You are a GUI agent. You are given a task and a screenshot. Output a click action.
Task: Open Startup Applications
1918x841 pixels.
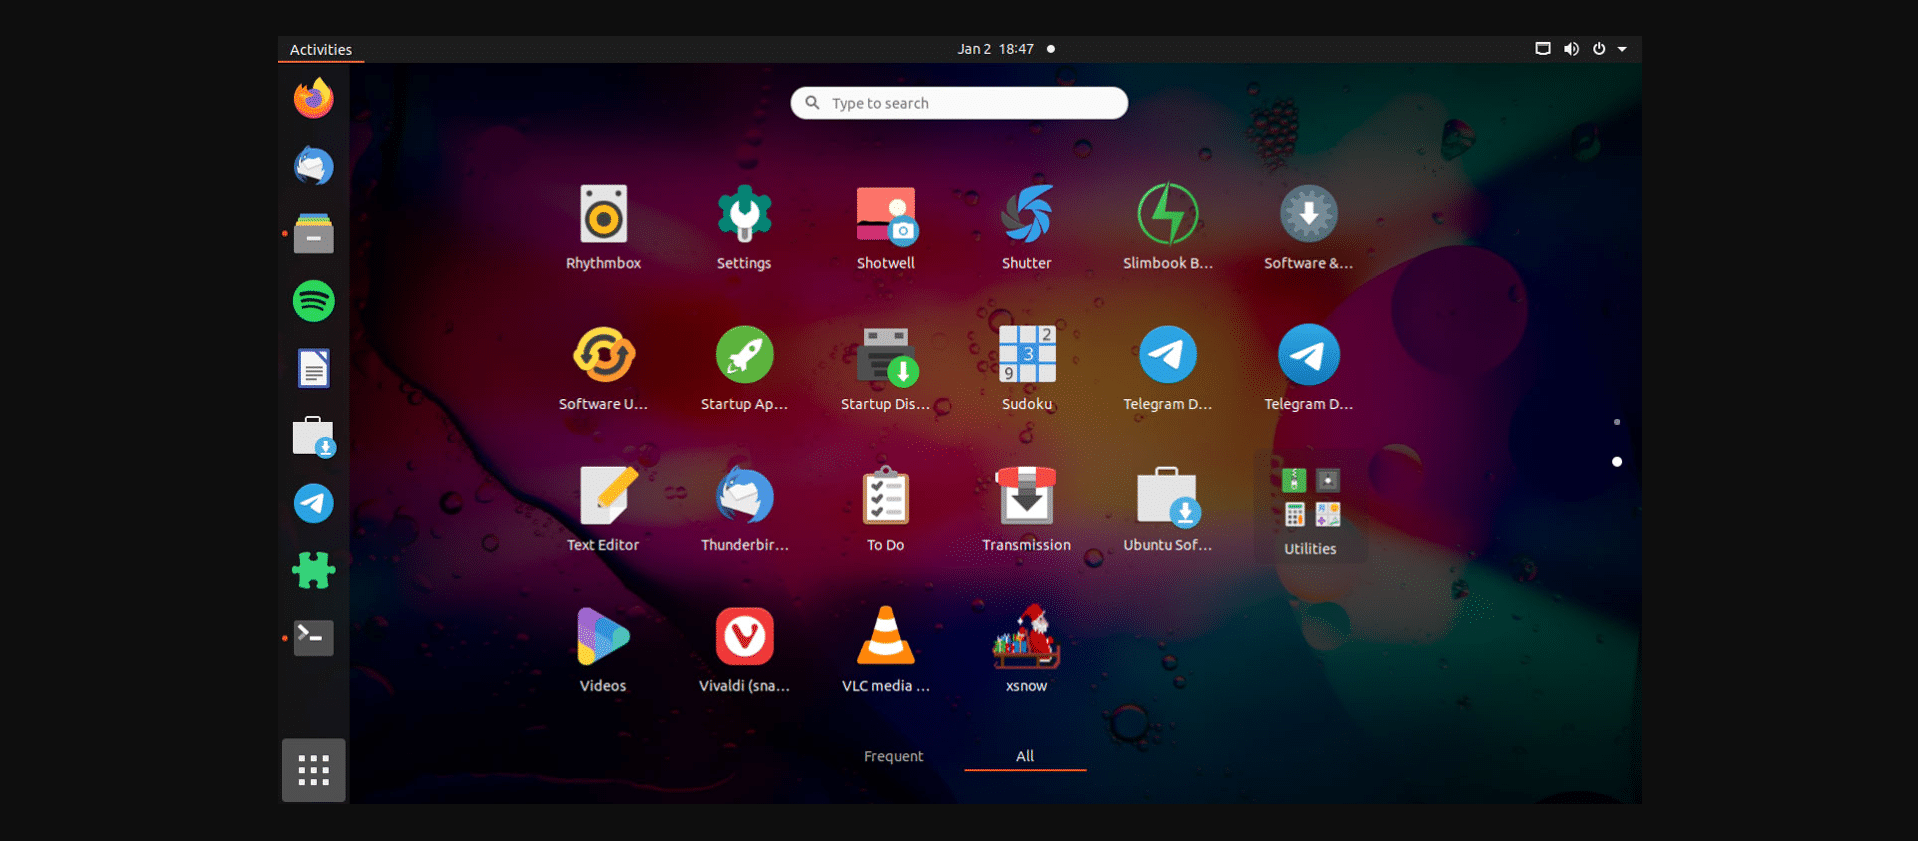click(x=744, y=367)
